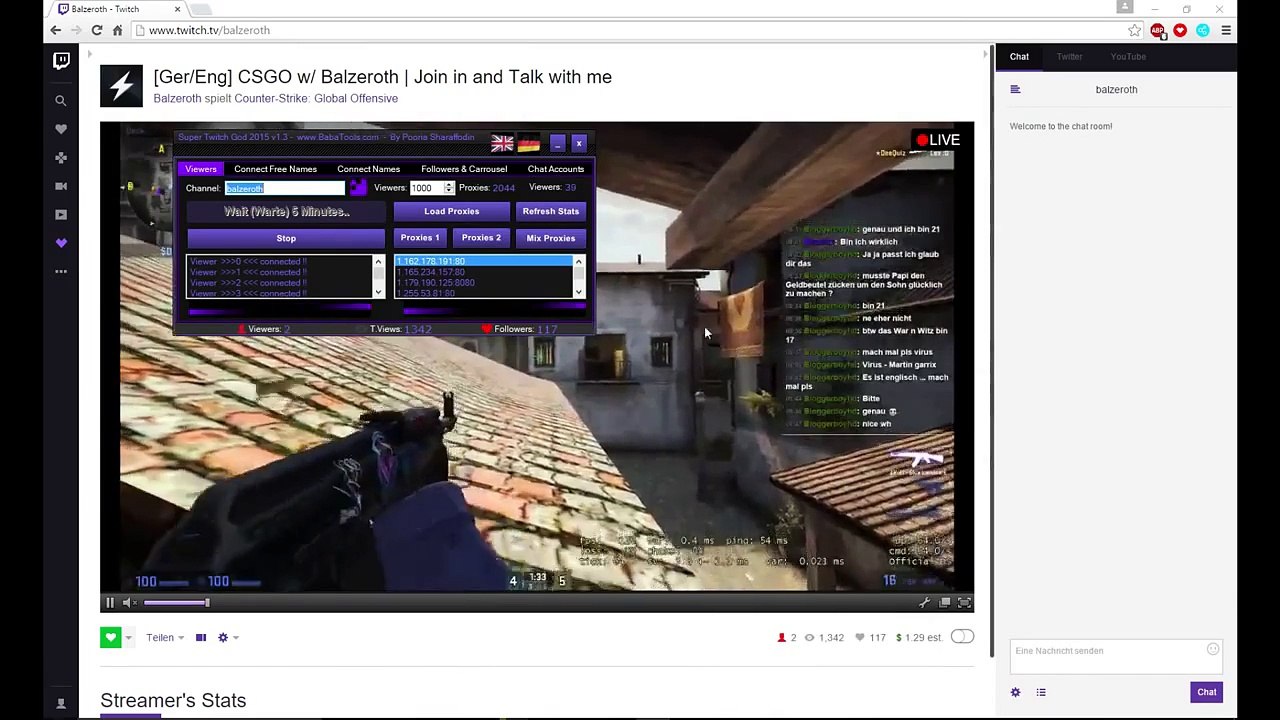This screenshot has height=720, width=1280.
Task: Enter fullscreen on the video player
Action: click(x=964, y=602)
